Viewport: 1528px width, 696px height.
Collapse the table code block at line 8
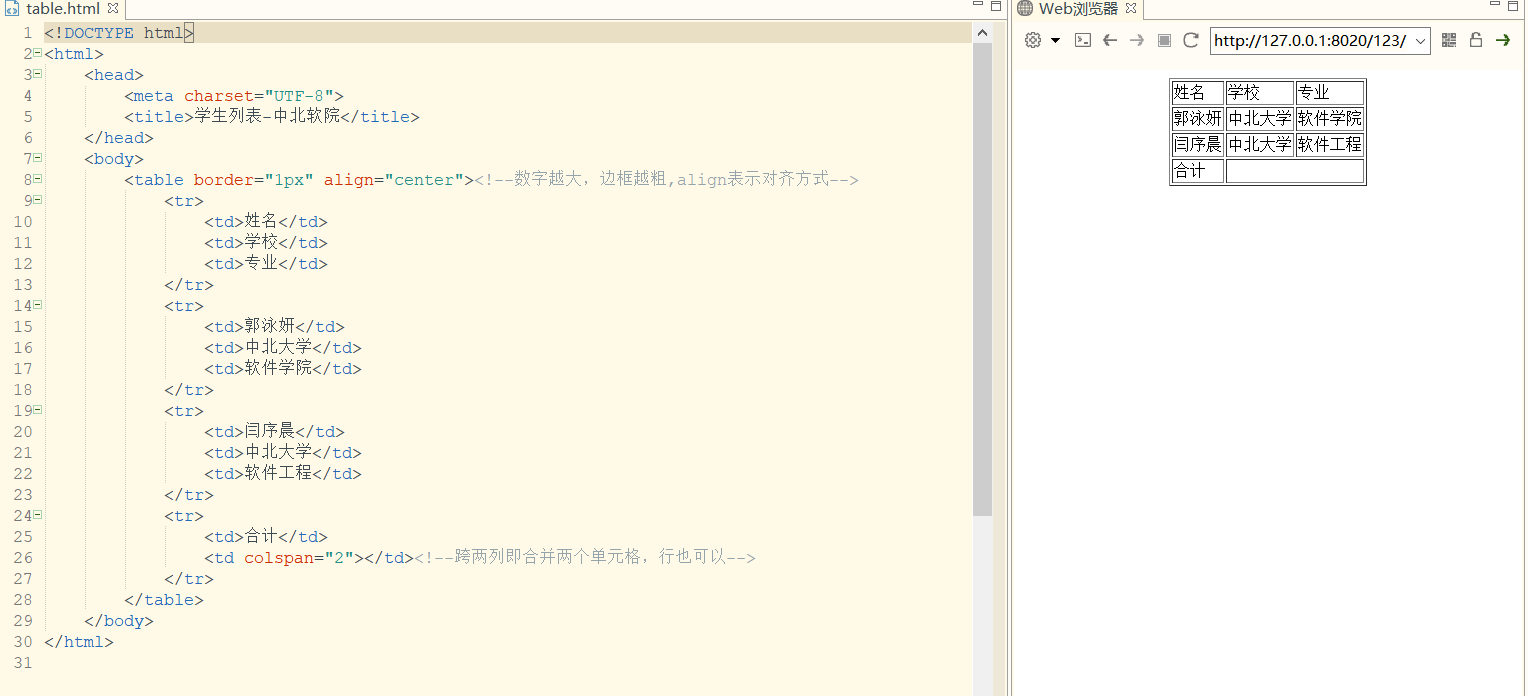(x=37, y=179)
